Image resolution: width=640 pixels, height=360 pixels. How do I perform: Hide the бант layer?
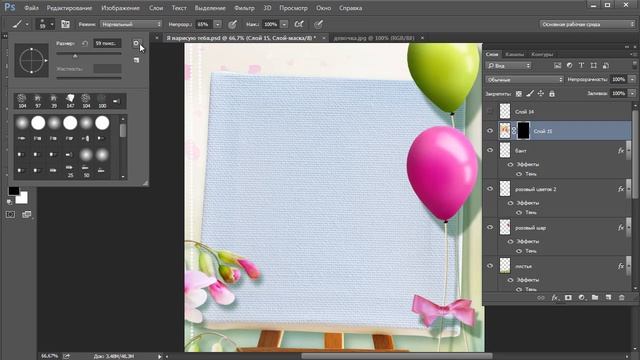click(490, 150)
